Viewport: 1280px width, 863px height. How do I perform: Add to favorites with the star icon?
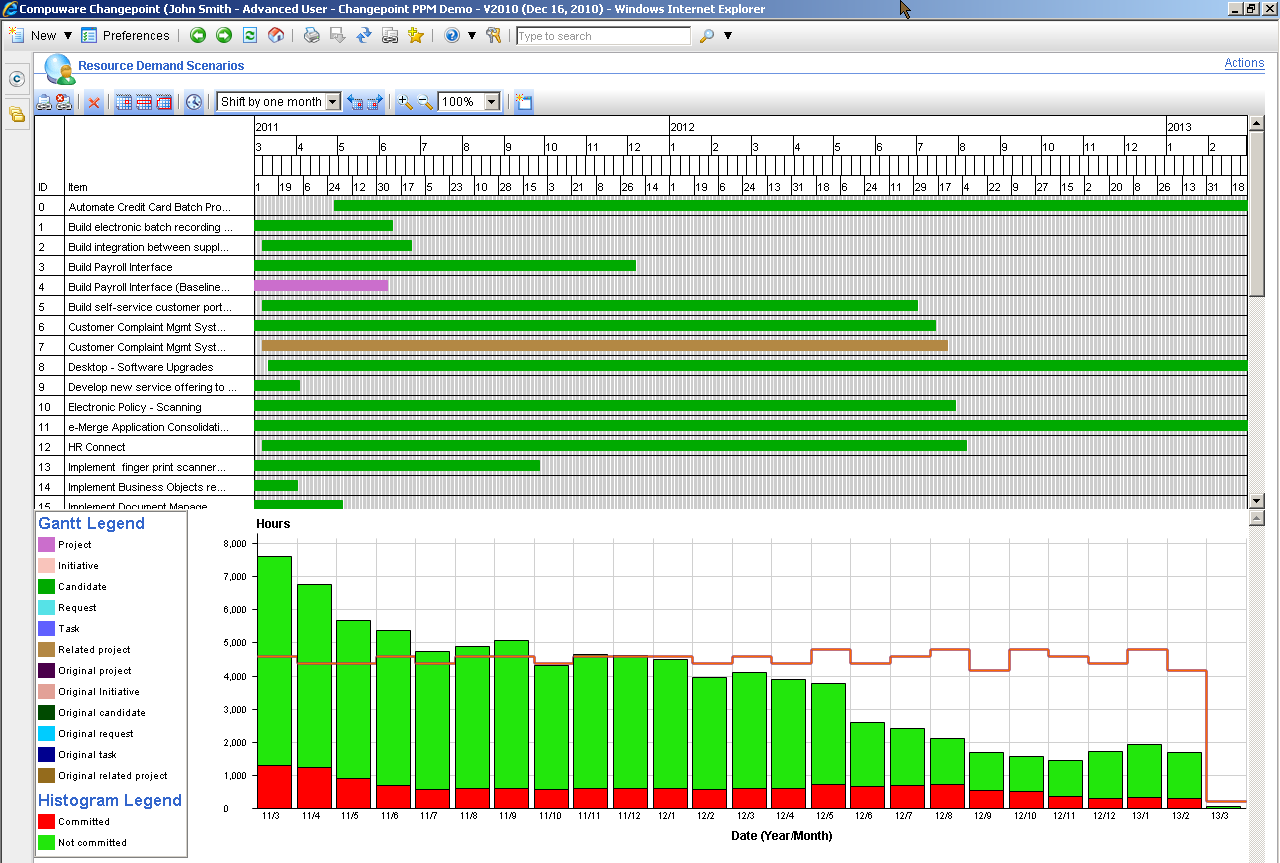416,35
